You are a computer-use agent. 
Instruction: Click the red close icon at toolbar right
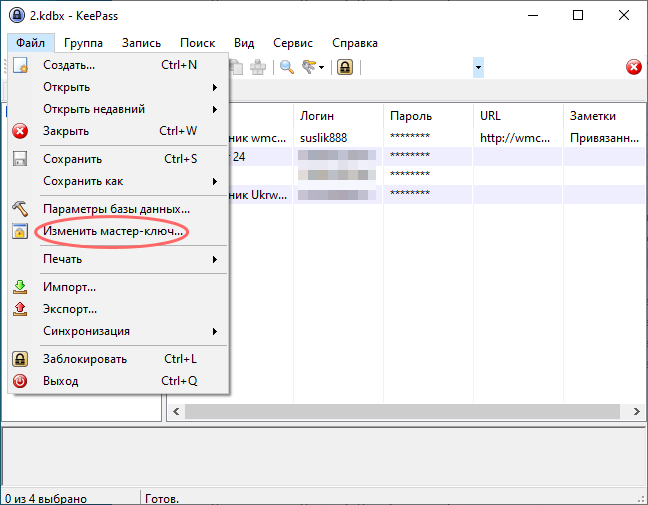coord(634,67)
